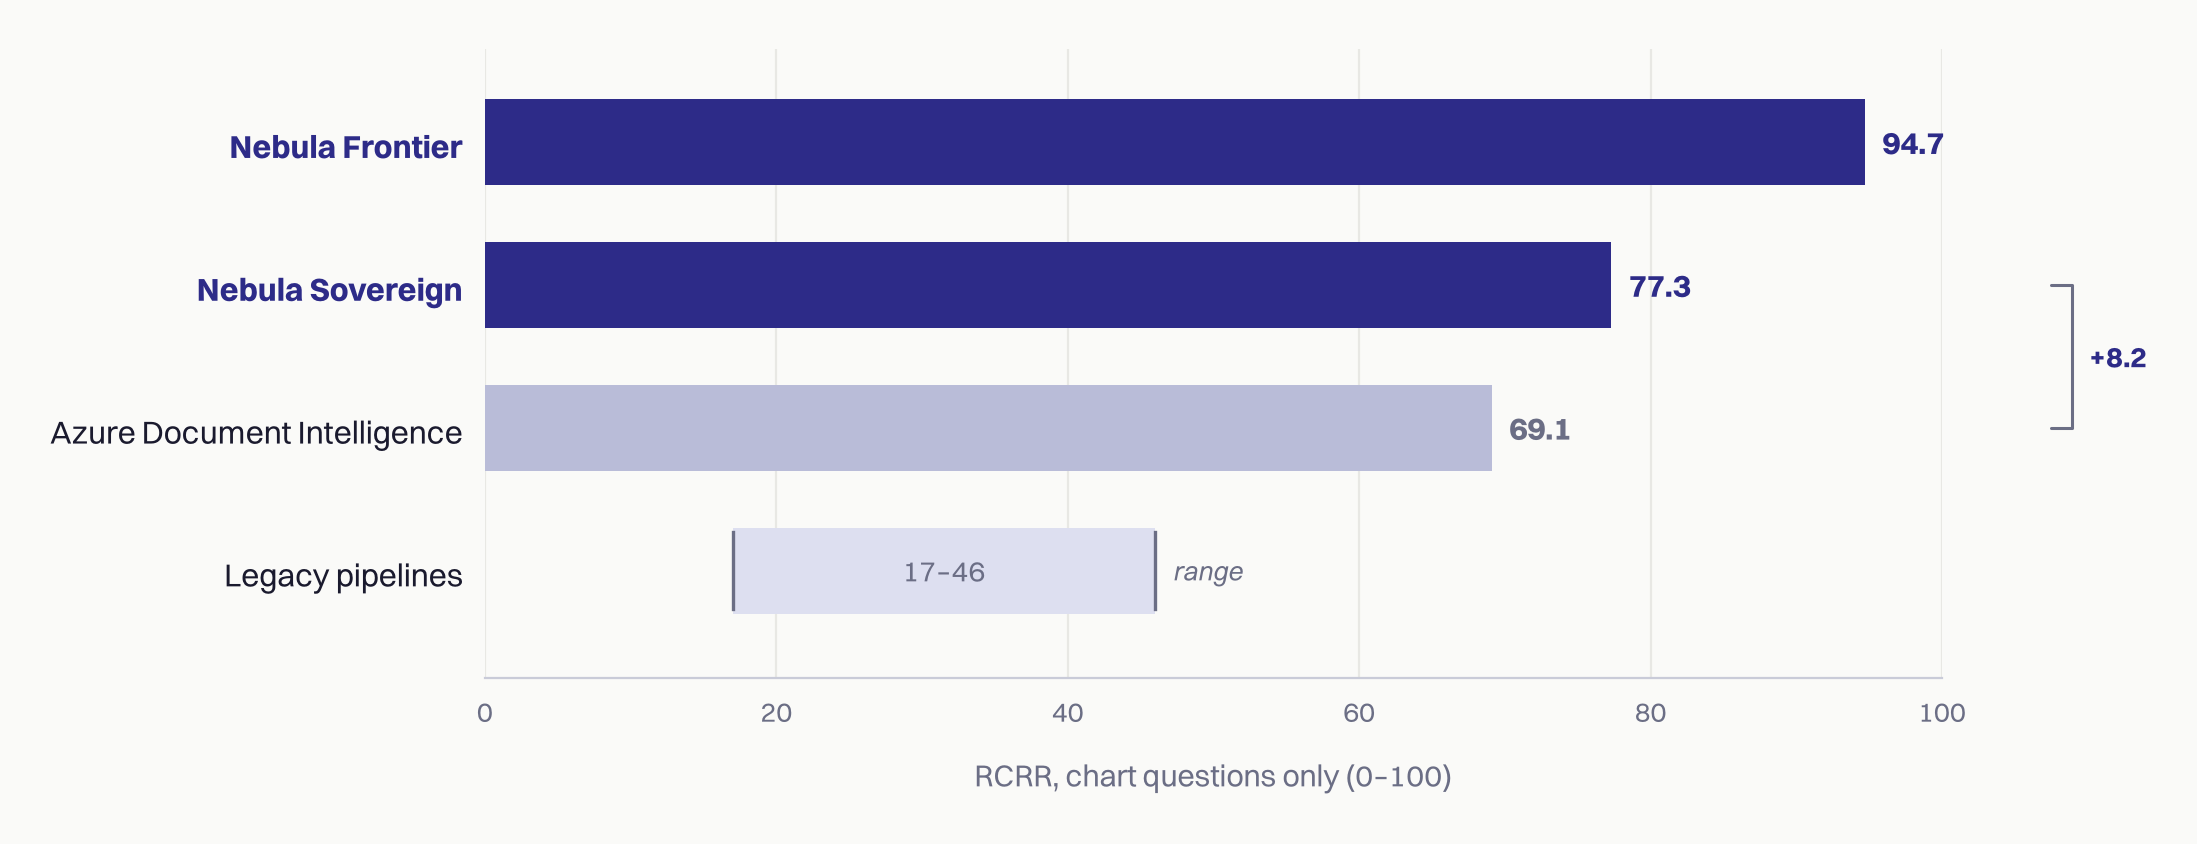Click the 94.7 value label
The width and height of the screenshot is (2197, 844).
click(x=1912, y=144)
